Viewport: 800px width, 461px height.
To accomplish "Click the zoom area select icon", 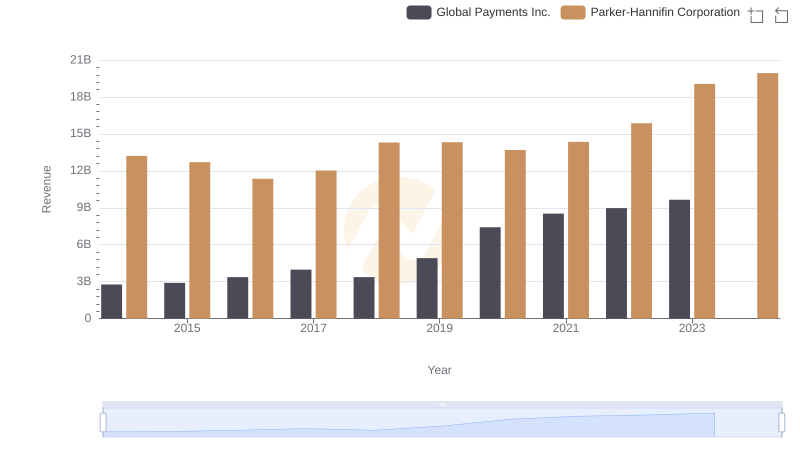I will (x=756, y=15).
